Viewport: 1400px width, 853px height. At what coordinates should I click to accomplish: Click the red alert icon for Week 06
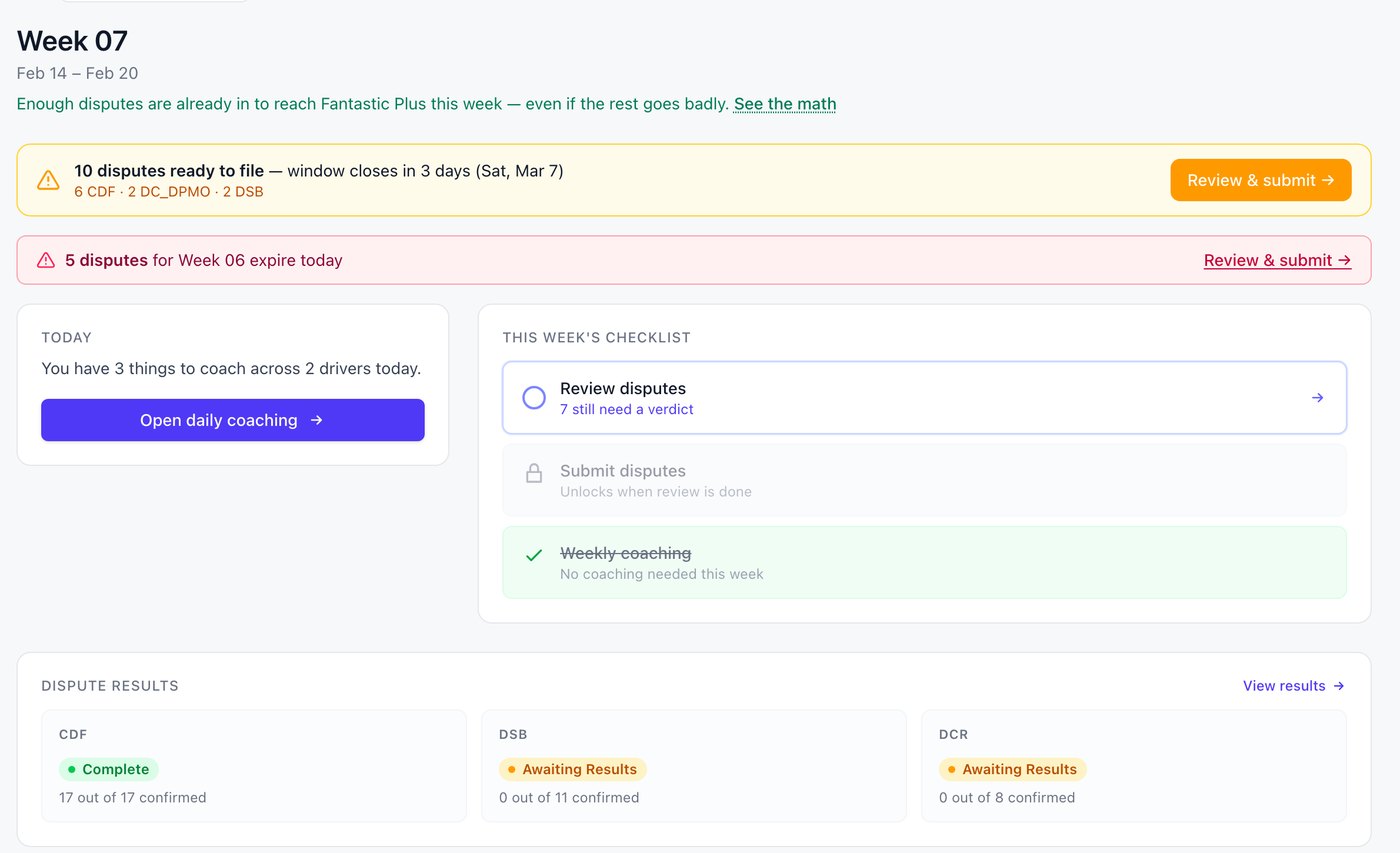click(x=46, y=260)
